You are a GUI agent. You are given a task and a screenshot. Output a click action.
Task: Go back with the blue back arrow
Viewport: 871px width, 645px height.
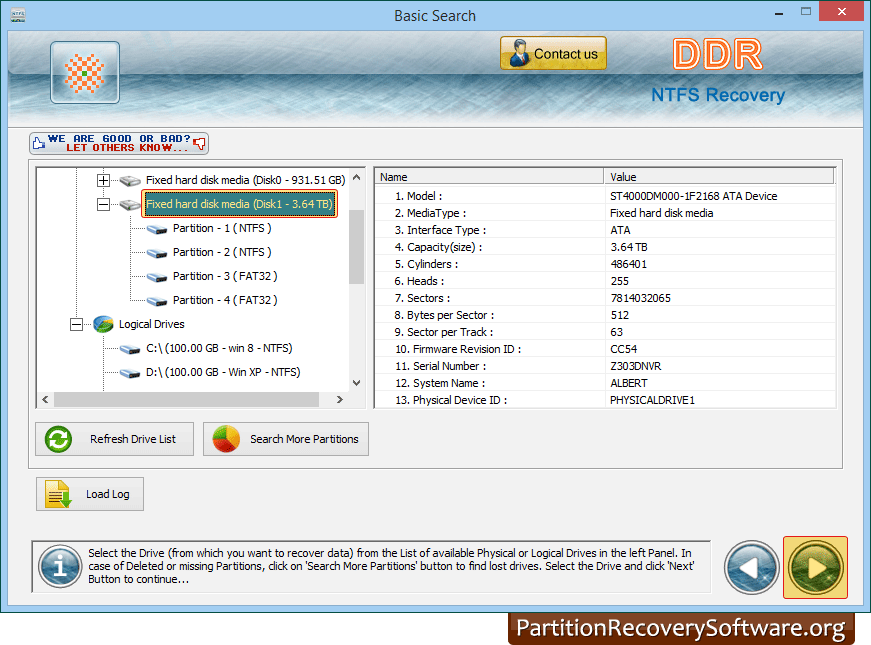click(752, 568)
